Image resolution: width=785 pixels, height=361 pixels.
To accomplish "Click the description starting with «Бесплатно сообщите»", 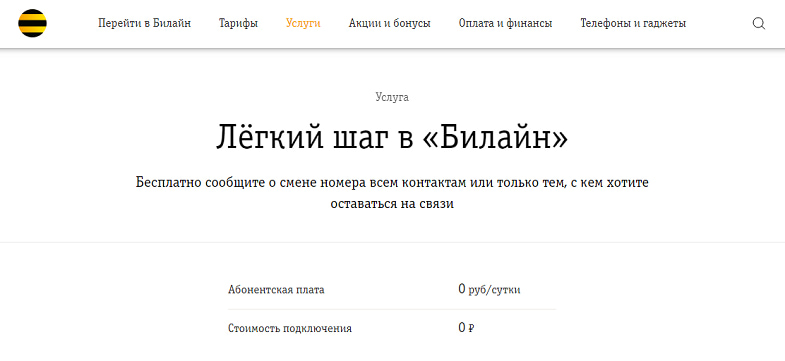I will [x=392, y=193].
